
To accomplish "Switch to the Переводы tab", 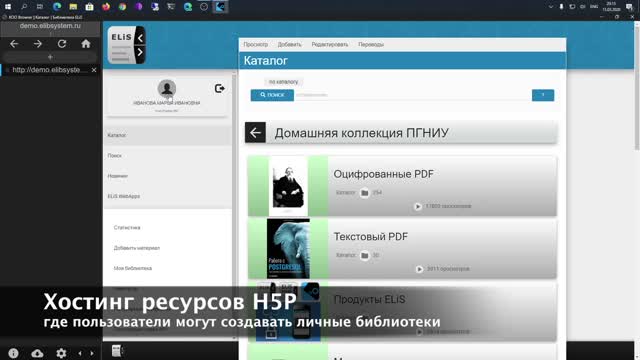I will click(371, 44).
